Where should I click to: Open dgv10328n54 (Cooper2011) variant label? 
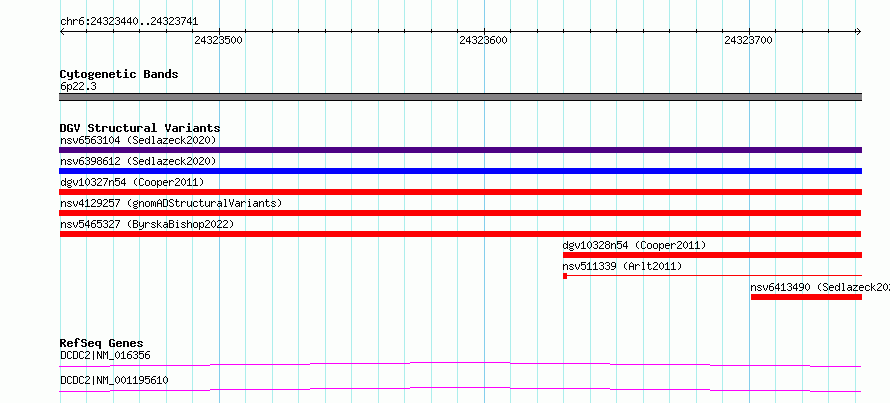click(634, 245)
